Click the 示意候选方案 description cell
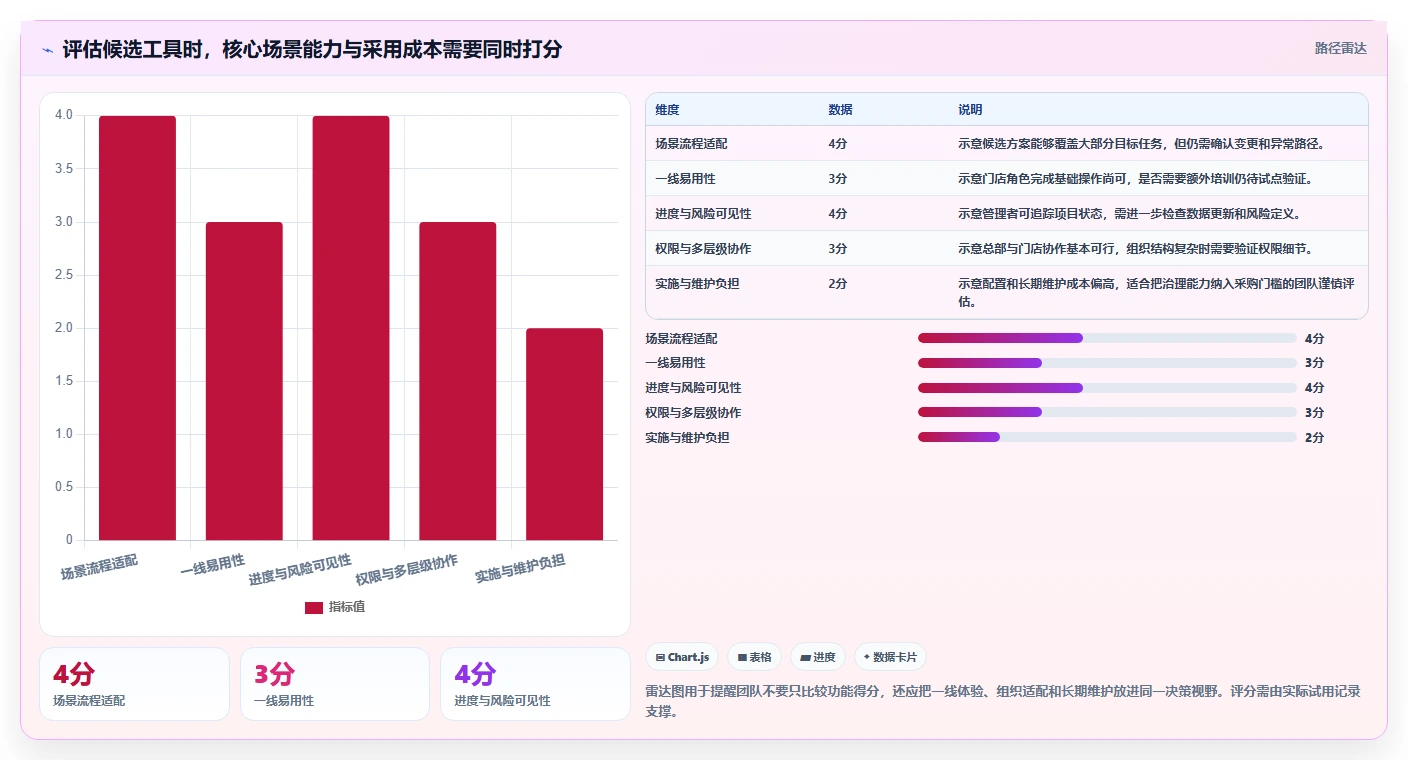 [x=1141, y=143]
